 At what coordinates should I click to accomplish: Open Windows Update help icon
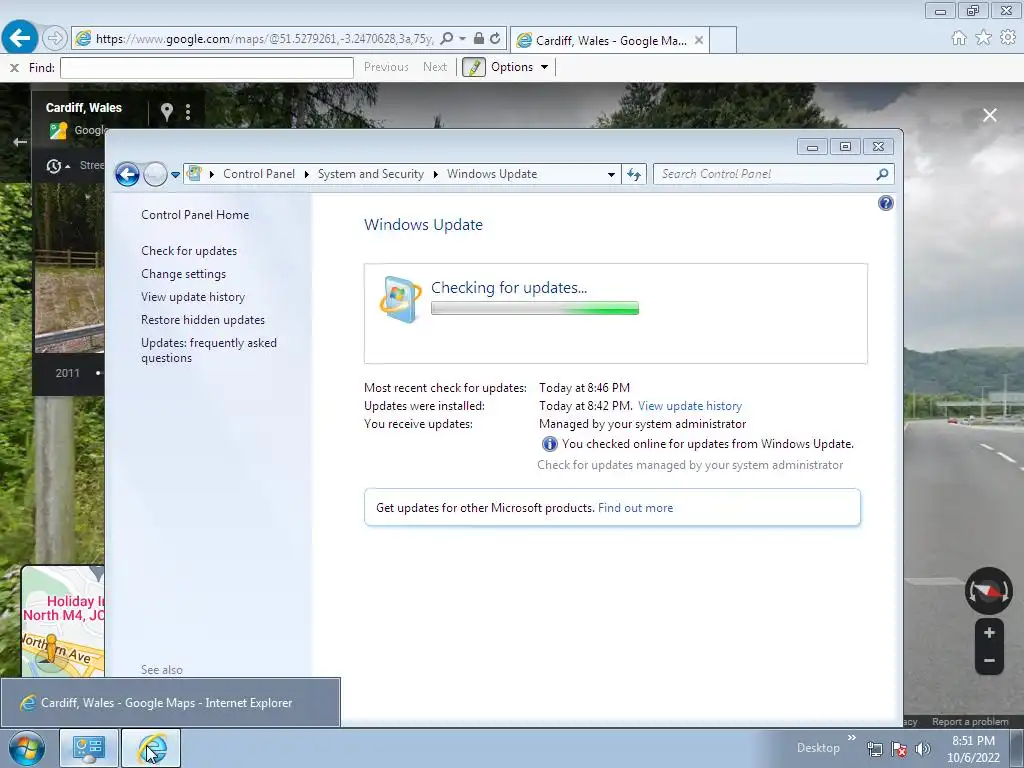886,203
